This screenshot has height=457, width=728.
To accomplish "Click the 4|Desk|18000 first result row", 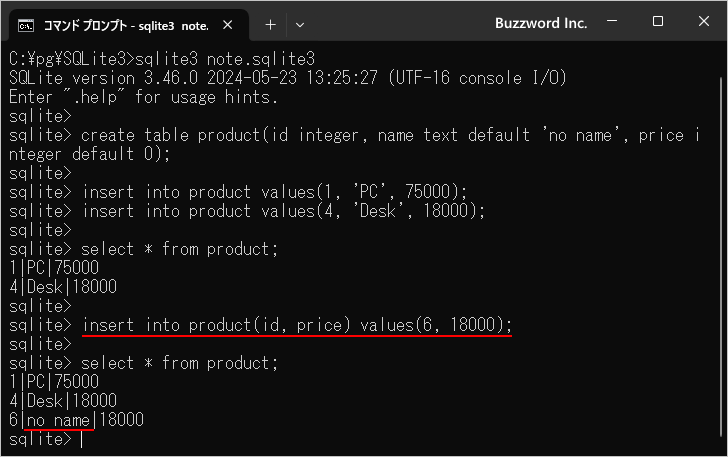I will click(63, 287).
